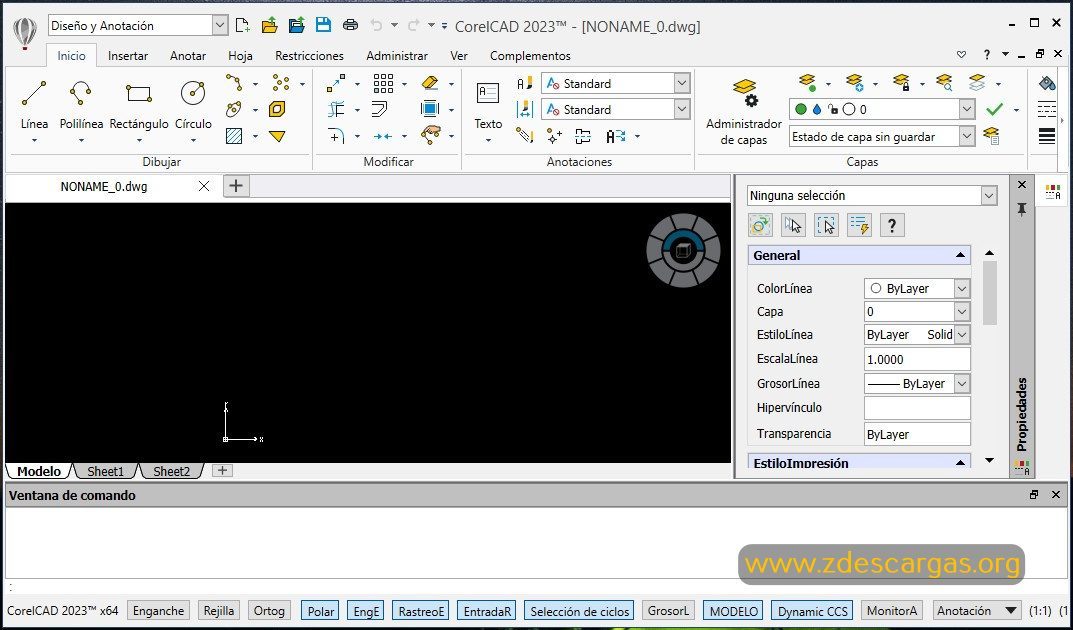1073x630 pixels.
Task: Click the layer lock icon
Action: (902, 83)
